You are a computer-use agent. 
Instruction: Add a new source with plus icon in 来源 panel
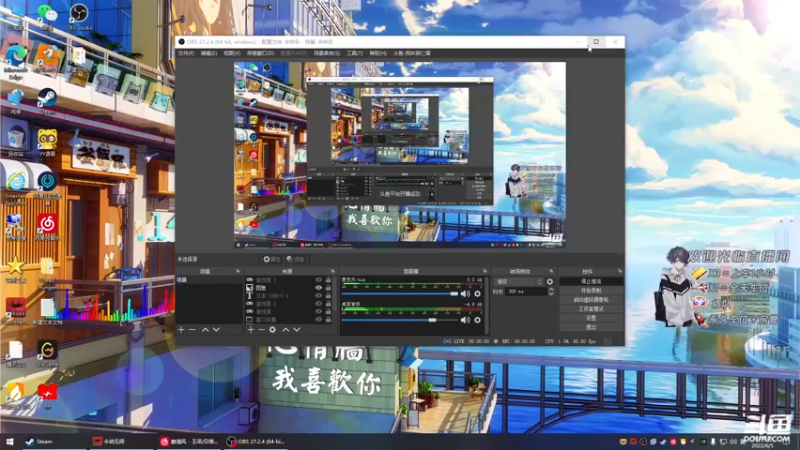(x=251, y=330)
